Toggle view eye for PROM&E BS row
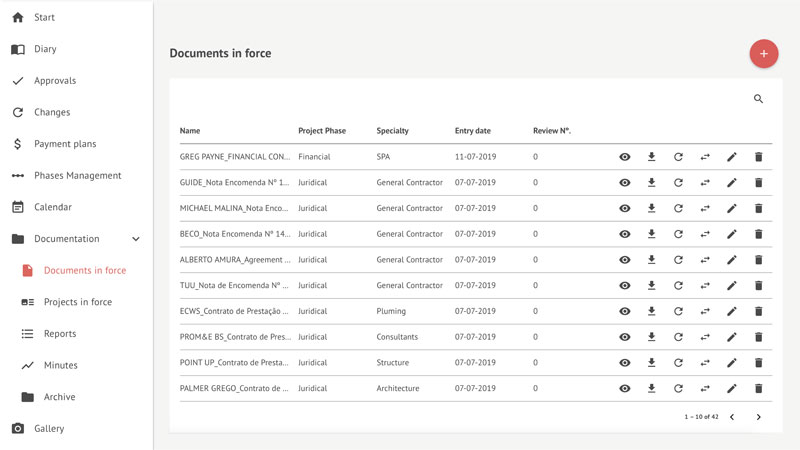This screenshot has height=450, width=800. pos(625,338)
